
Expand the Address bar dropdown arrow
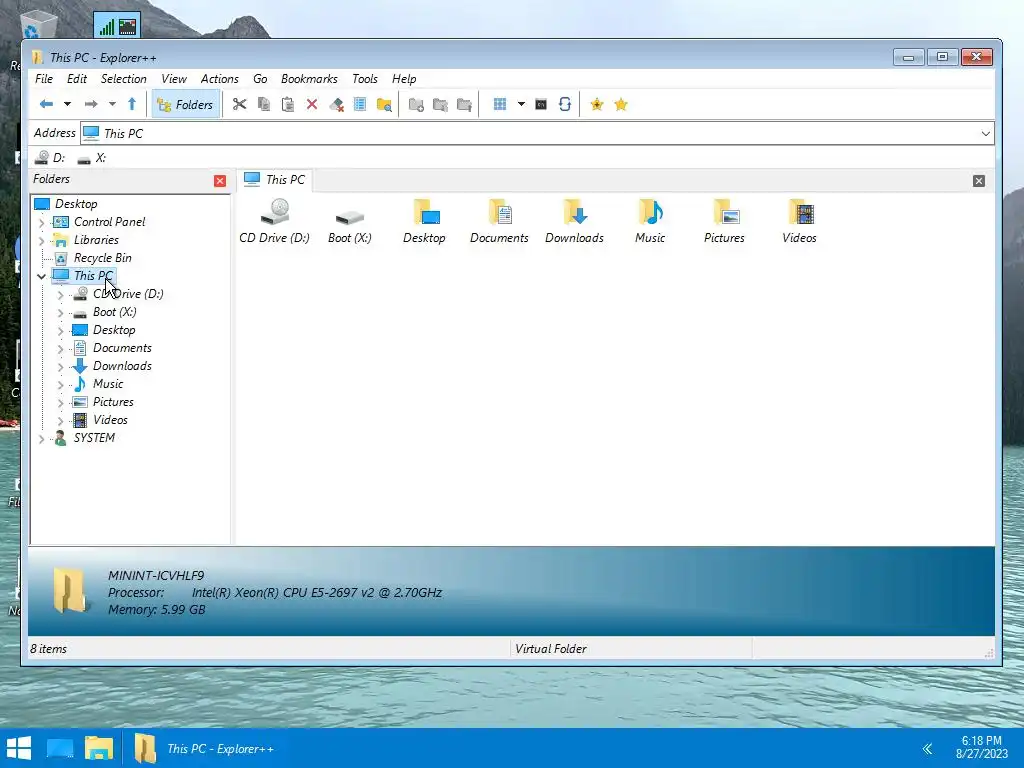pos(985,134)
